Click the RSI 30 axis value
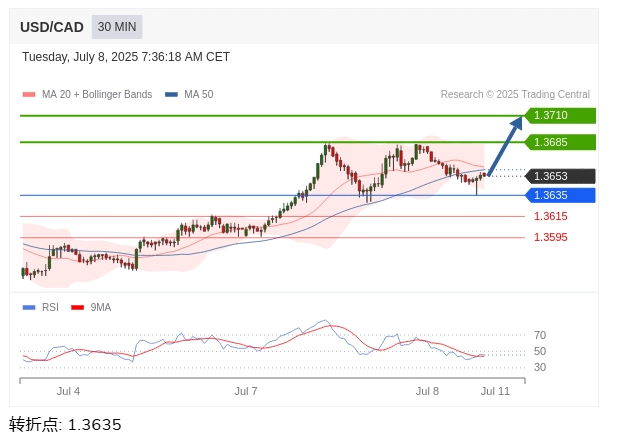This screenshot has height=441, width=636. 540,368
